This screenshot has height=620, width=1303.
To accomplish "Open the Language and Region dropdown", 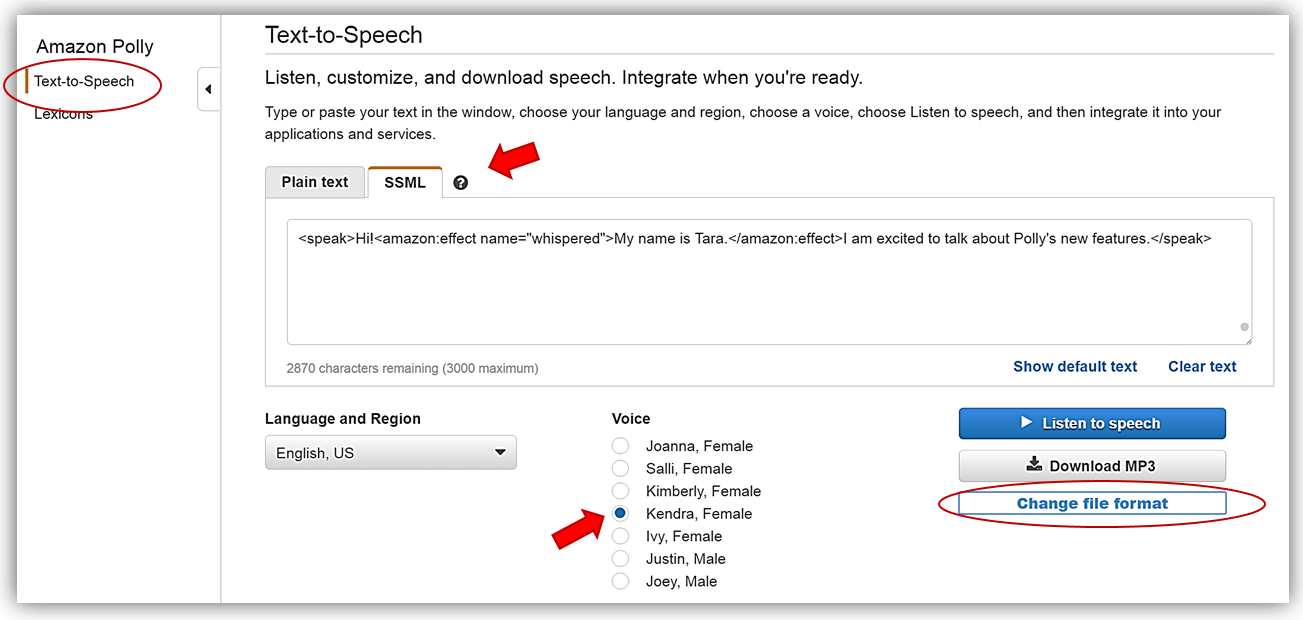I will pos(390,453).
